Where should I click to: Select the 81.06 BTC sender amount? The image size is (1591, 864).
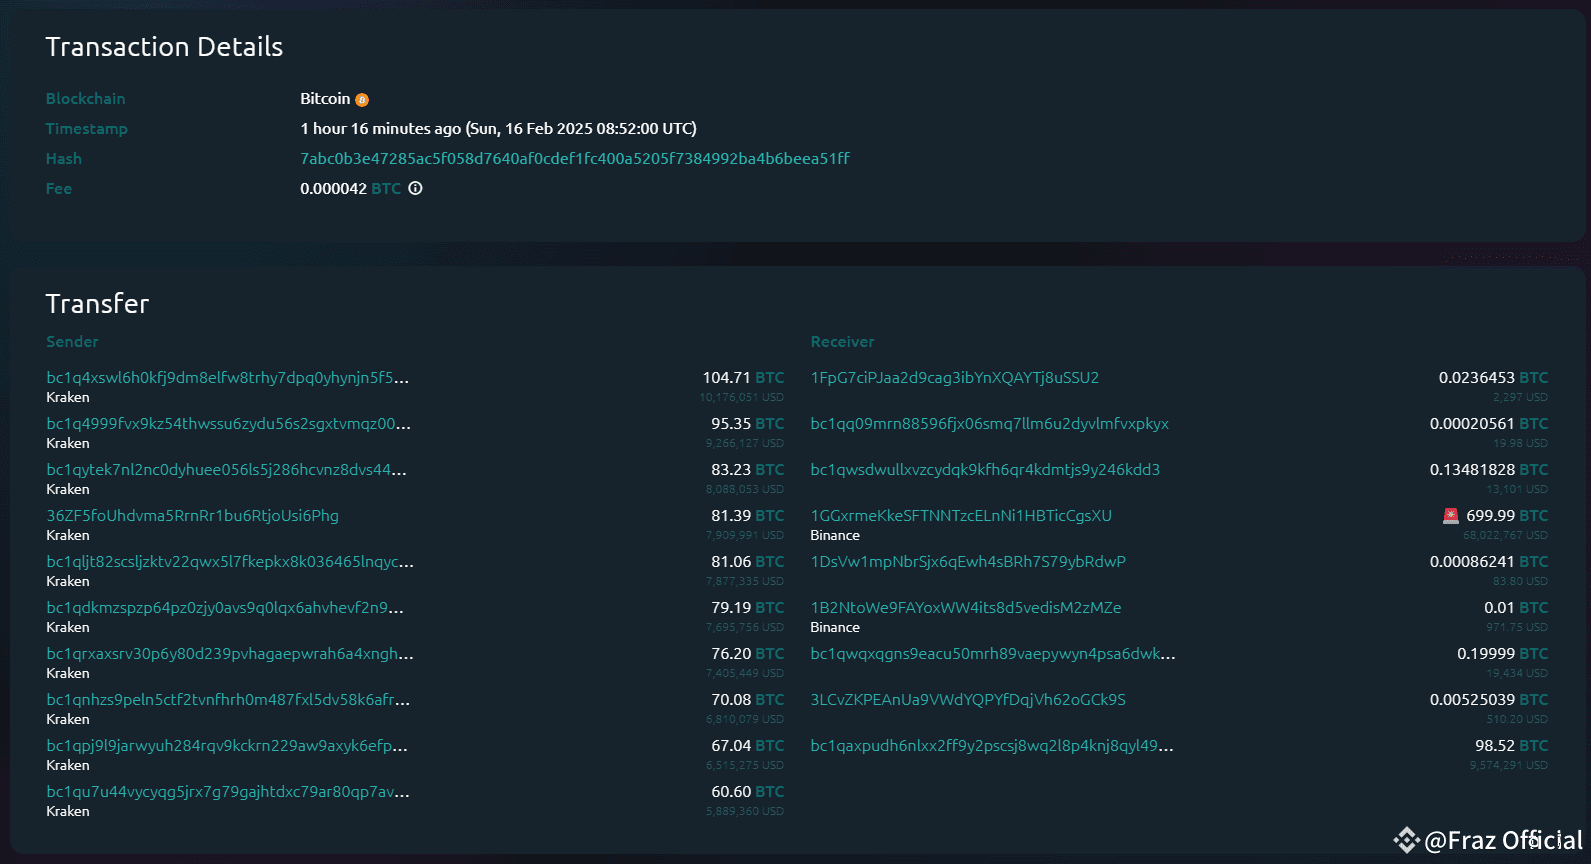[x=747, y=562]
